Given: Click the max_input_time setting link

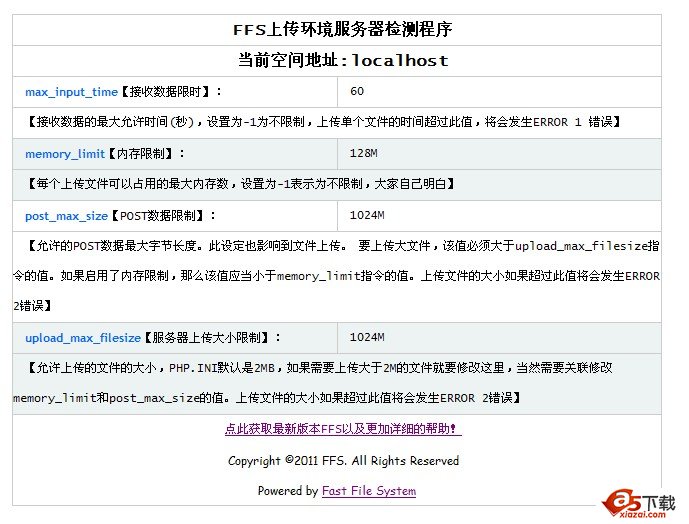Looking at the screenshot, I should click(x=71, y=92).
